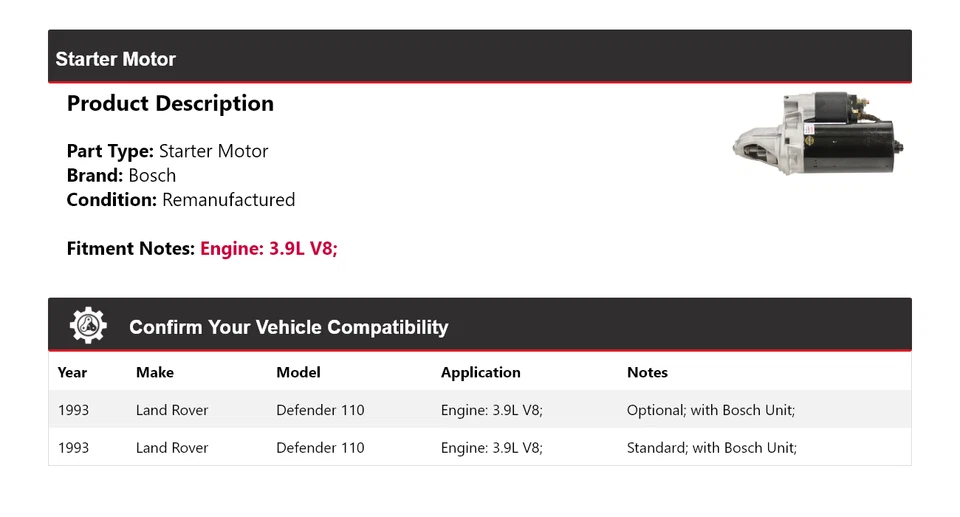Click Engine: 3.9L V8 in the second table row
The image size is (960, 517).
491,448
